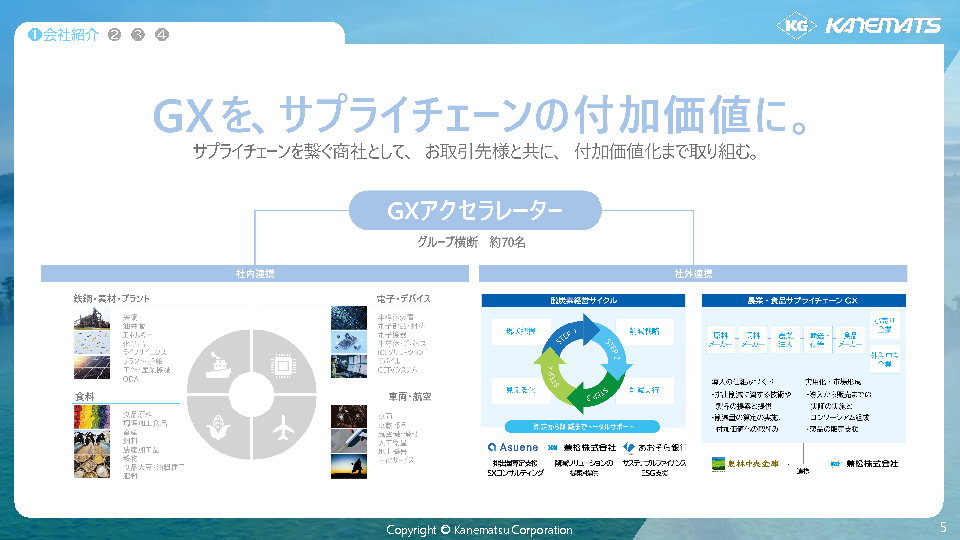This screenshot has height=540, width=960.
Task: Jump to section 2 in the header
Action: (114, 34)
